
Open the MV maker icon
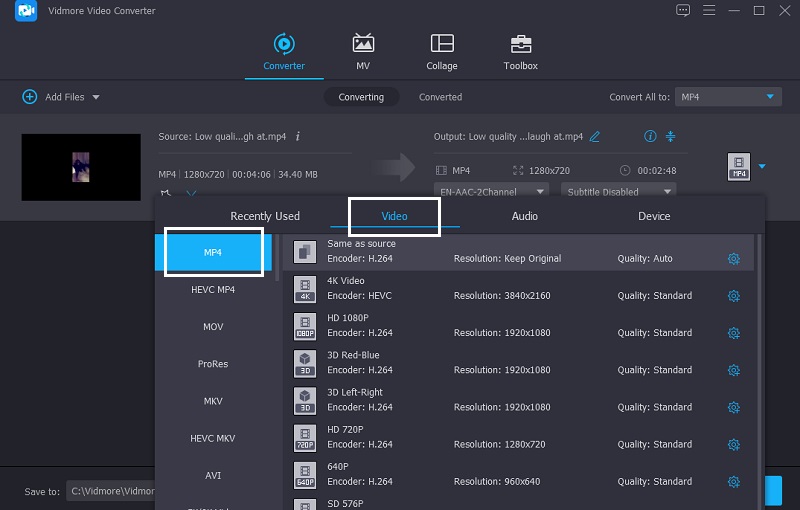click(x=363, y=52)
